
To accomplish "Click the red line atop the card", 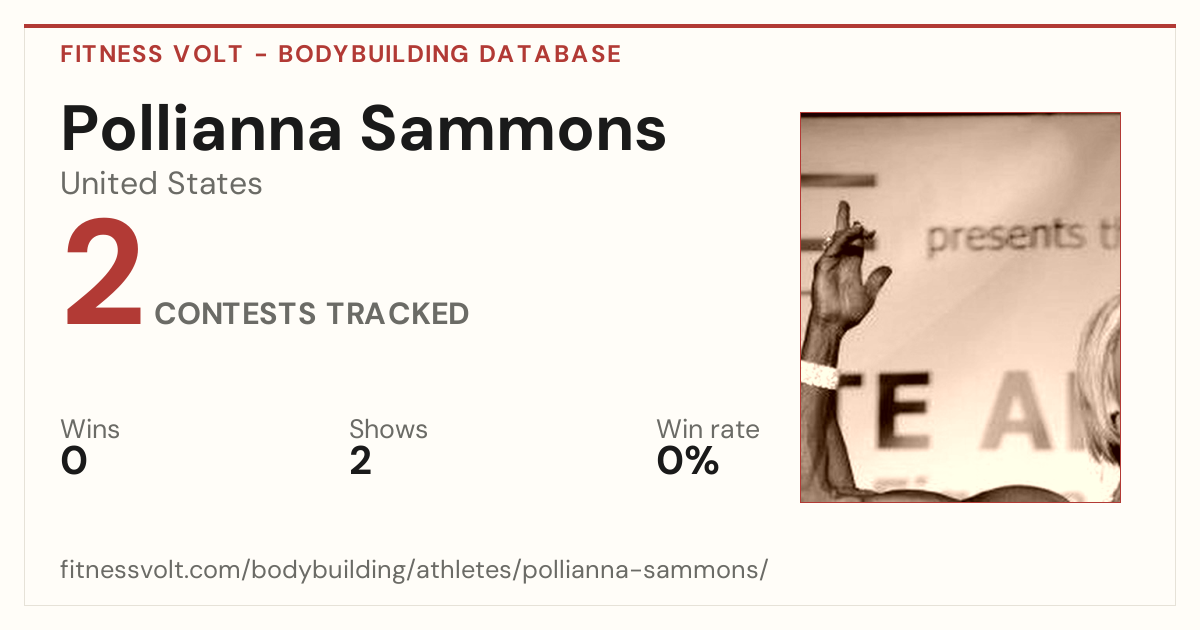I will (600, 26).
